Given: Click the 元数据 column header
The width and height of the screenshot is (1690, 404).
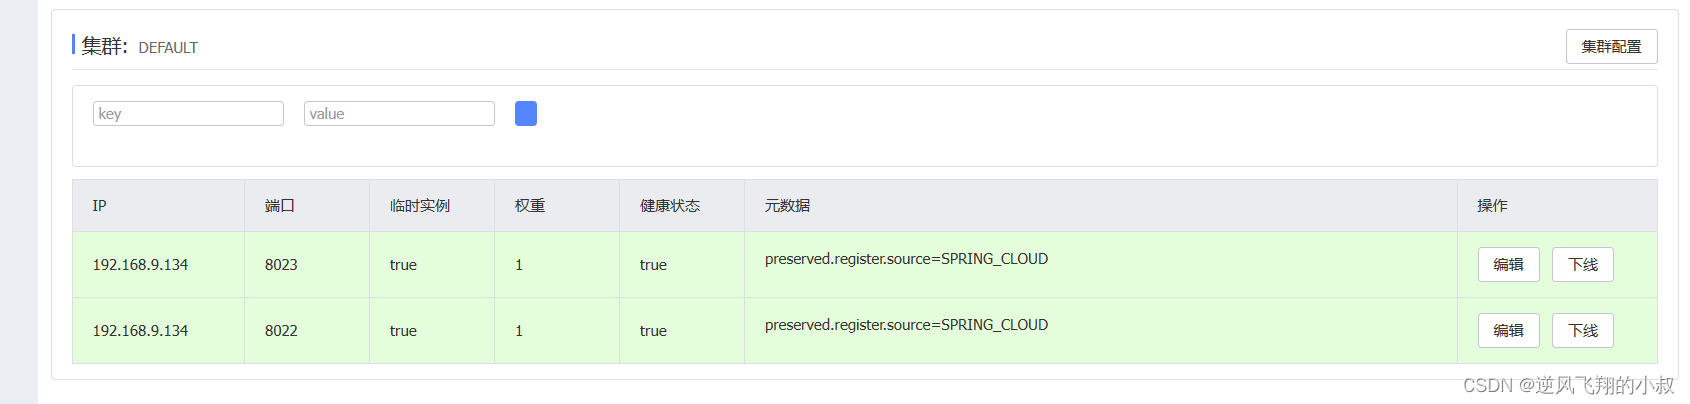Looking at the screenshot, I should pyautogui.click(x=787, y=206).
